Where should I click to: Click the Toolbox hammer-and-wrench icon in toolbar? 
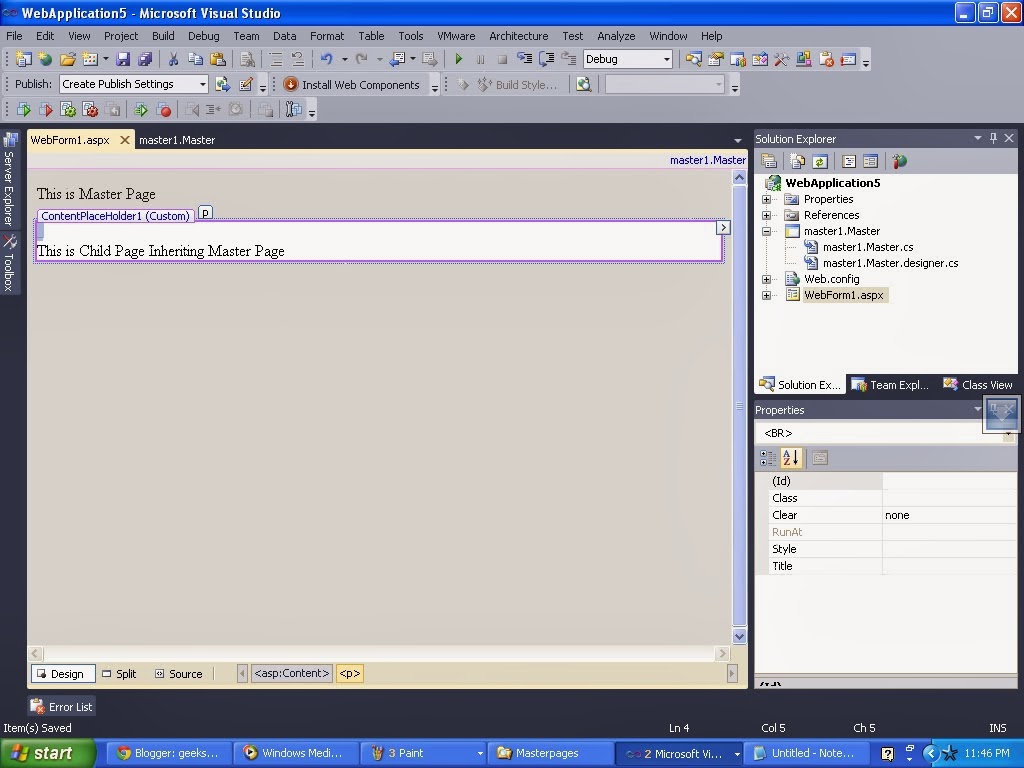tap(782, 59)
